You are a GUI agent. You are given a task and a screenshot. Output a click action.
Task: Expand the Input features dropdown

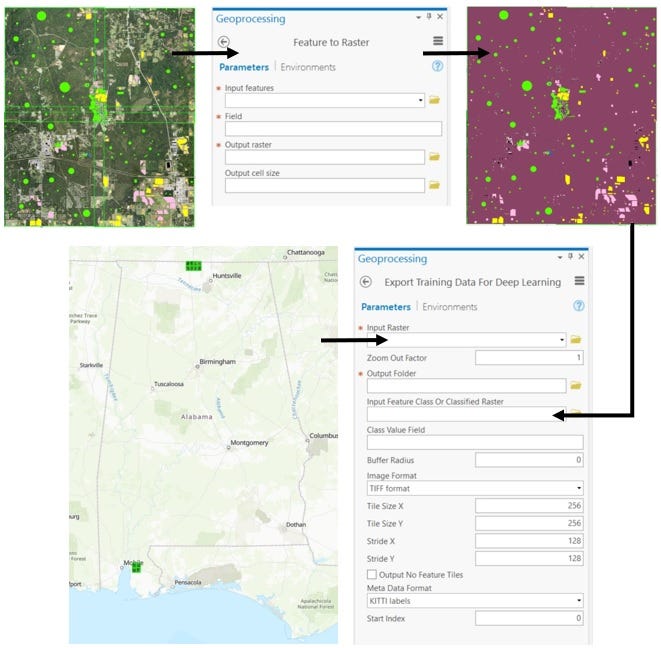pos(420,100)
